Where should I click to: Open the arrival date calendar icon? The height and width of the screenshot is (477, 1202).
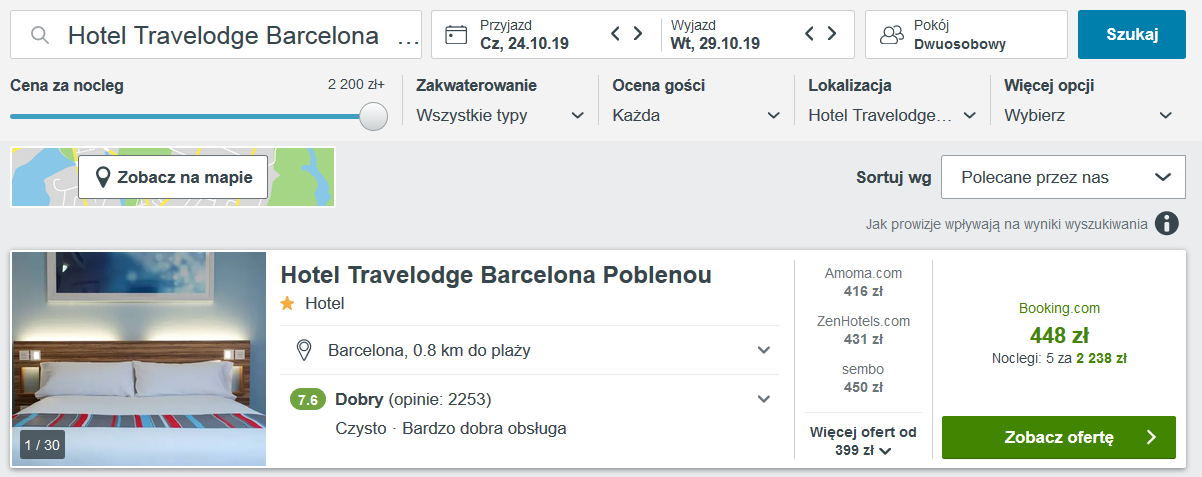(x=456, y=35)
